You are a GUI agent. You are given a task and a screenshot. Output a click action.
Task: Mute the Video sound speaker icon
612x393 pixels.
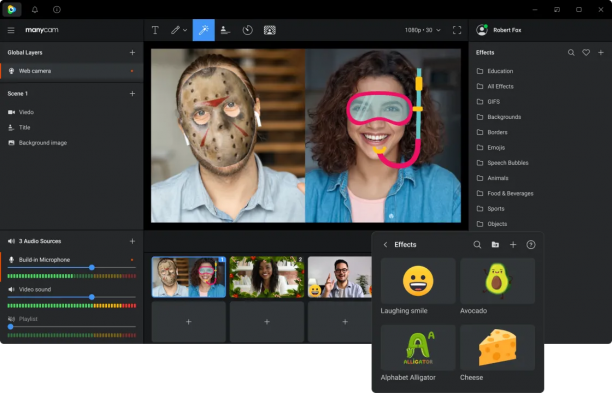pyautogui.click(x=11, y=289)
